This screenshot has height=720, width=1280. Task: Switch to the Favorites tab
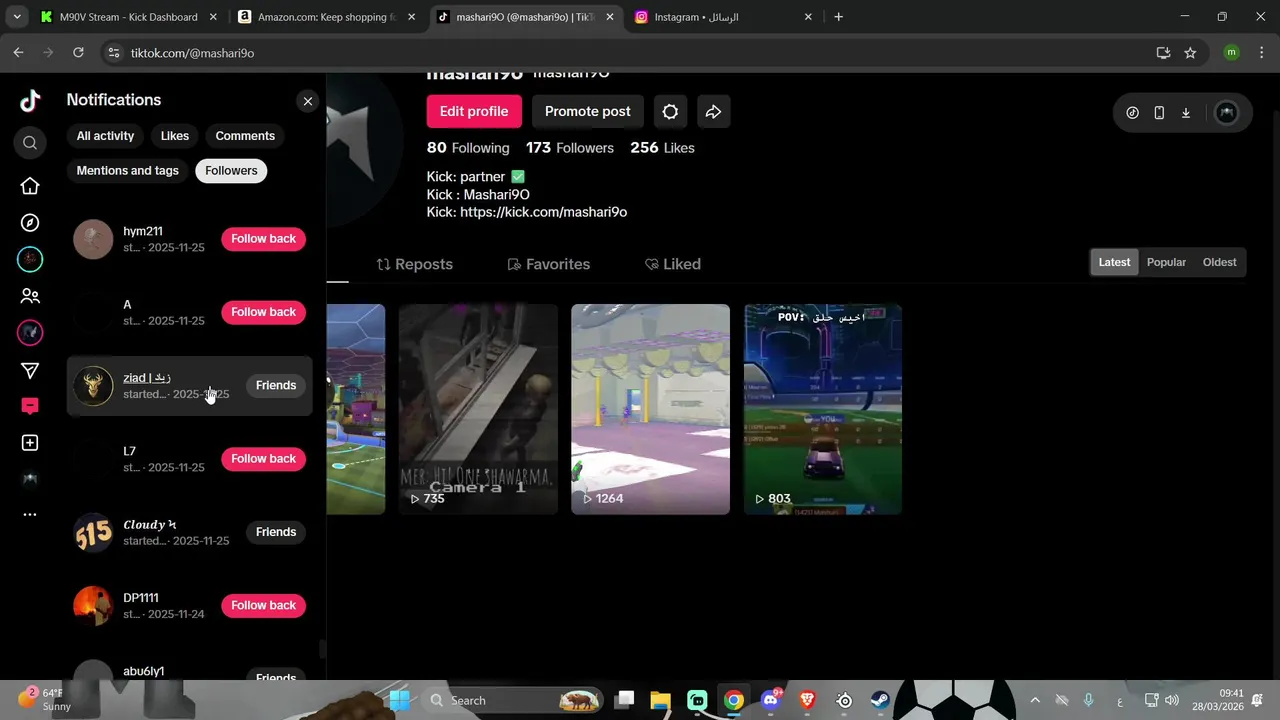click(549, 264)
